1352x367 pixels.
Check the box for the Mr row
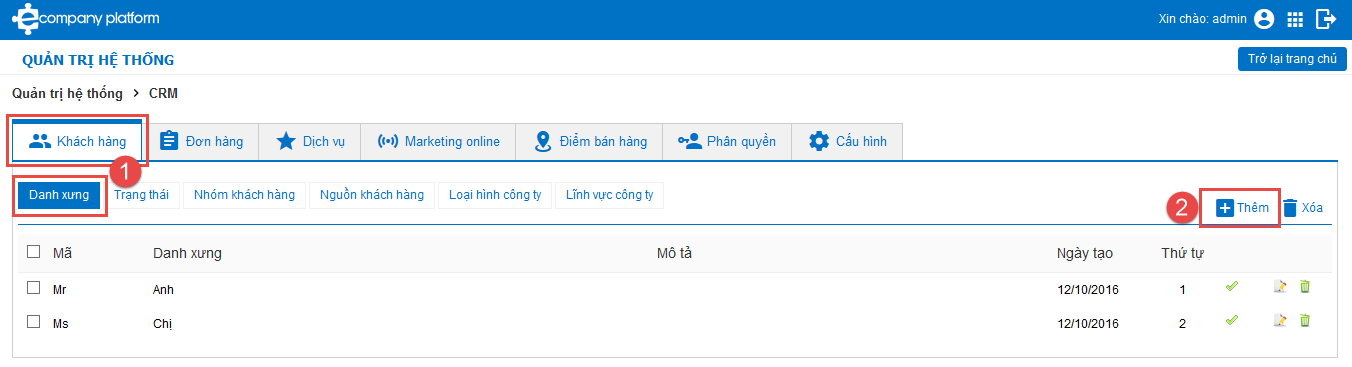34,288
